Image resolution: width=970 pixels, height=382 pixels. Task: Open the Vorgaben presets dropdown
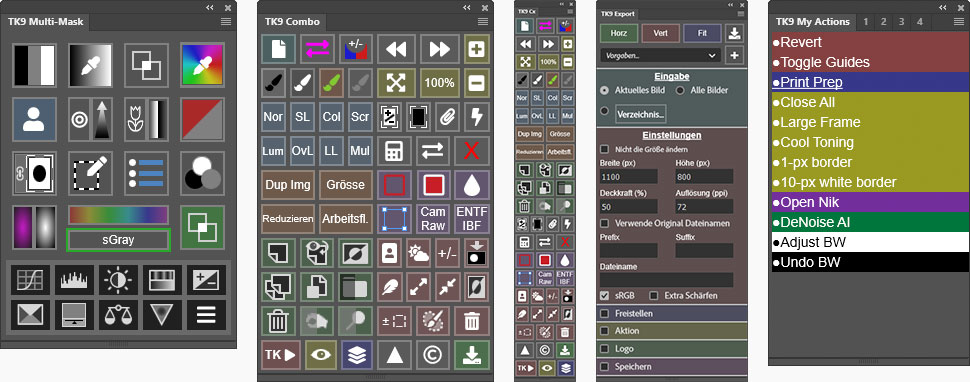click(x=661, y=55)
